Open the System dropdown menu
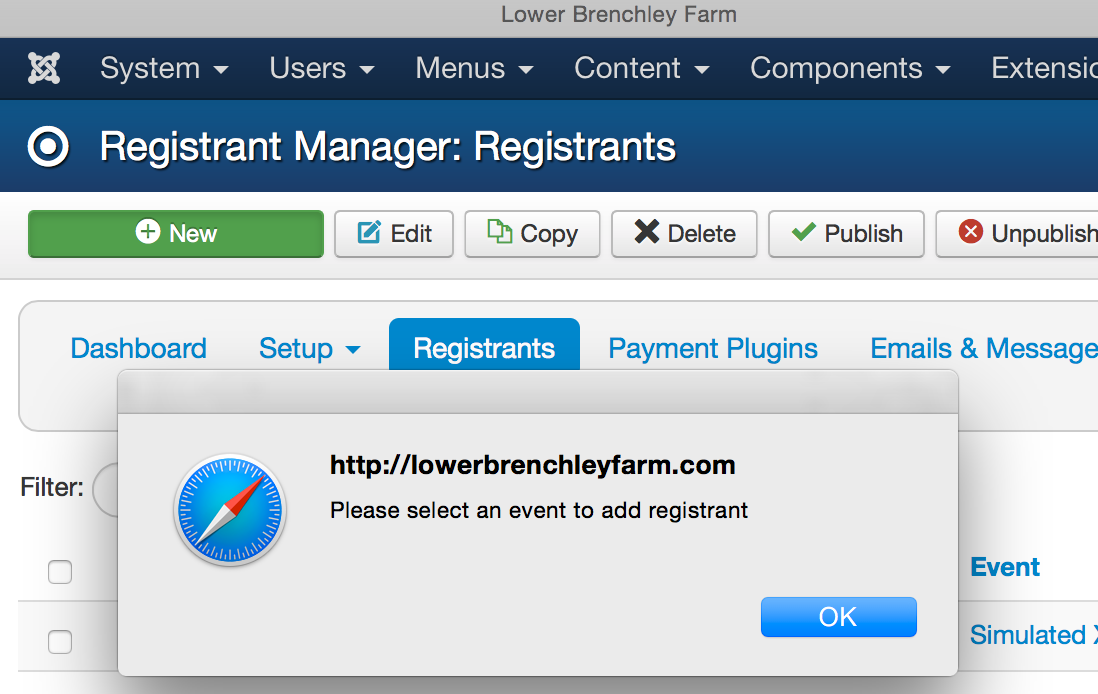Viewport: 1098px width, 694px height. coord(165,69)
